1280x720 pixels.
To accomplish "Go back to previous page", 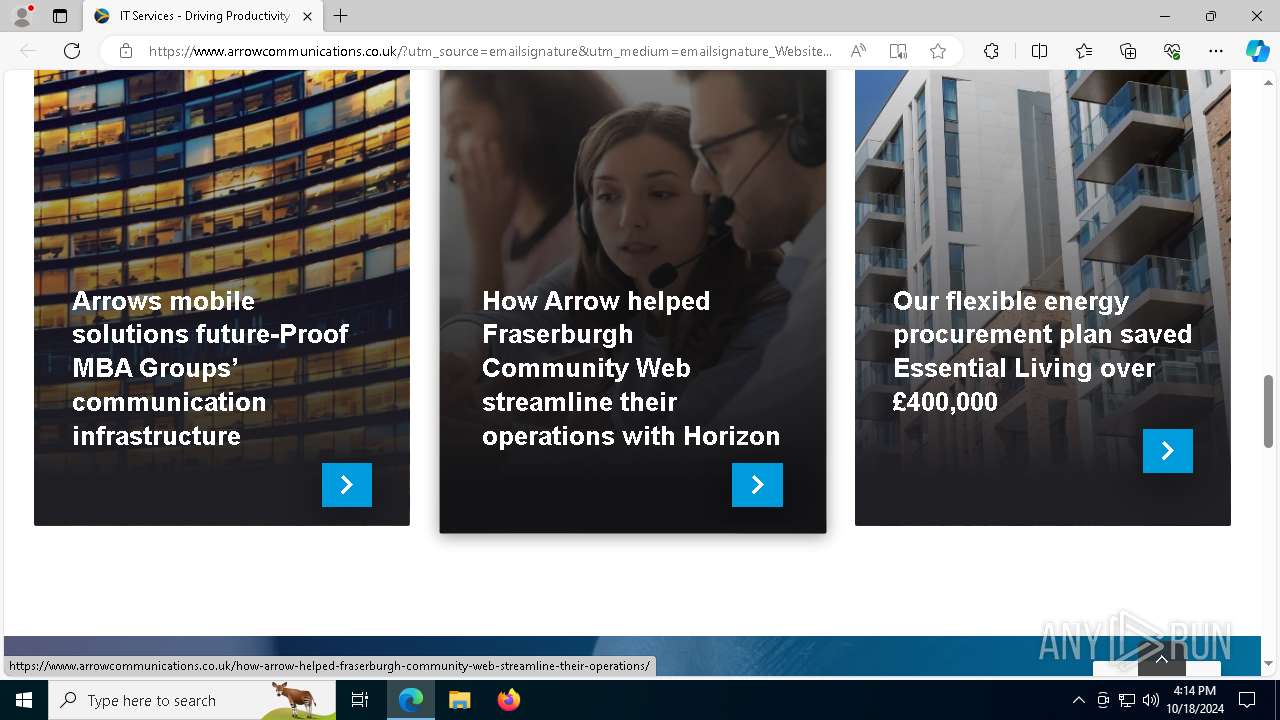I will (x=28, y=51).
